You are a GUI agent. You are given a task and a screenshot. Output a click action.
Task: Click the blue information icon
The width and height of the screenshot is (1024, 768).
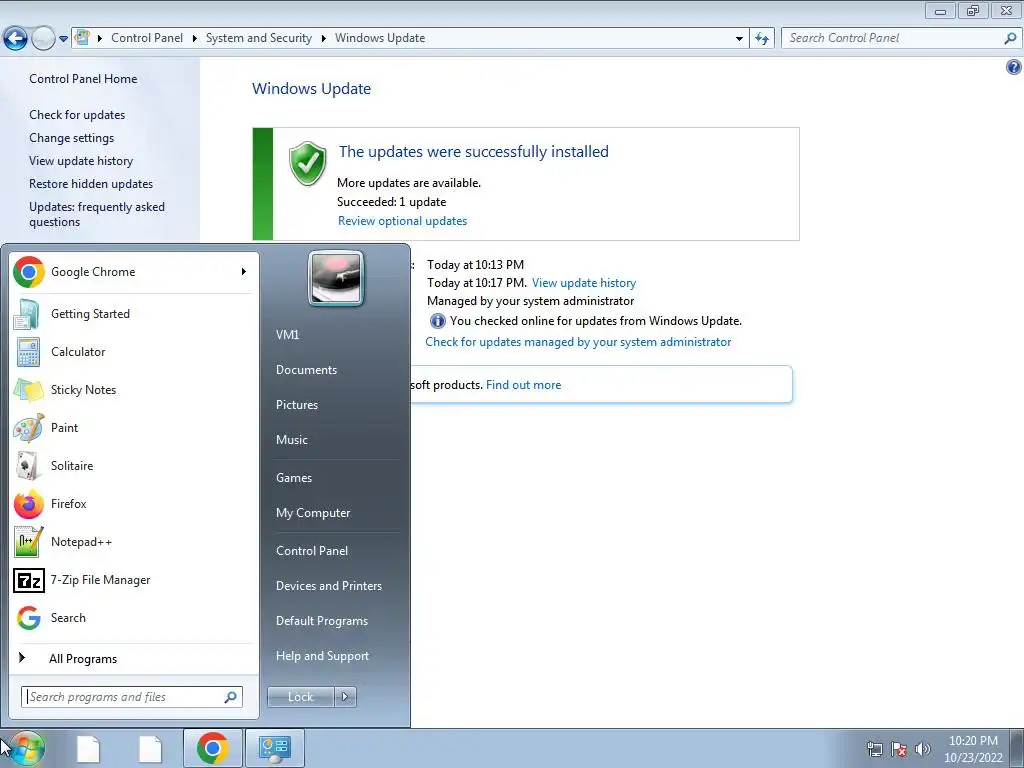coord(438,321)
